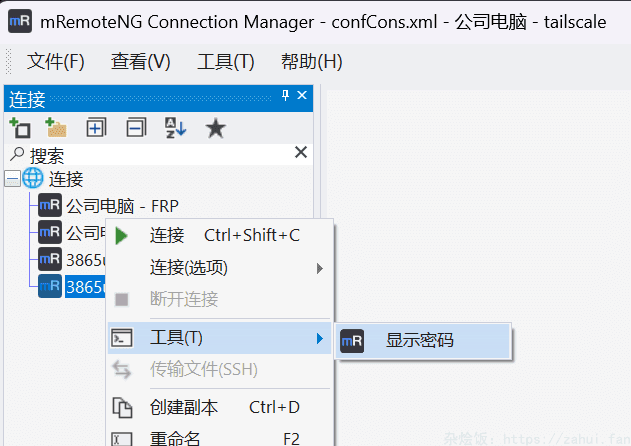
Task: Choose 显示密码 from the submenu
Action: (420, 340)
